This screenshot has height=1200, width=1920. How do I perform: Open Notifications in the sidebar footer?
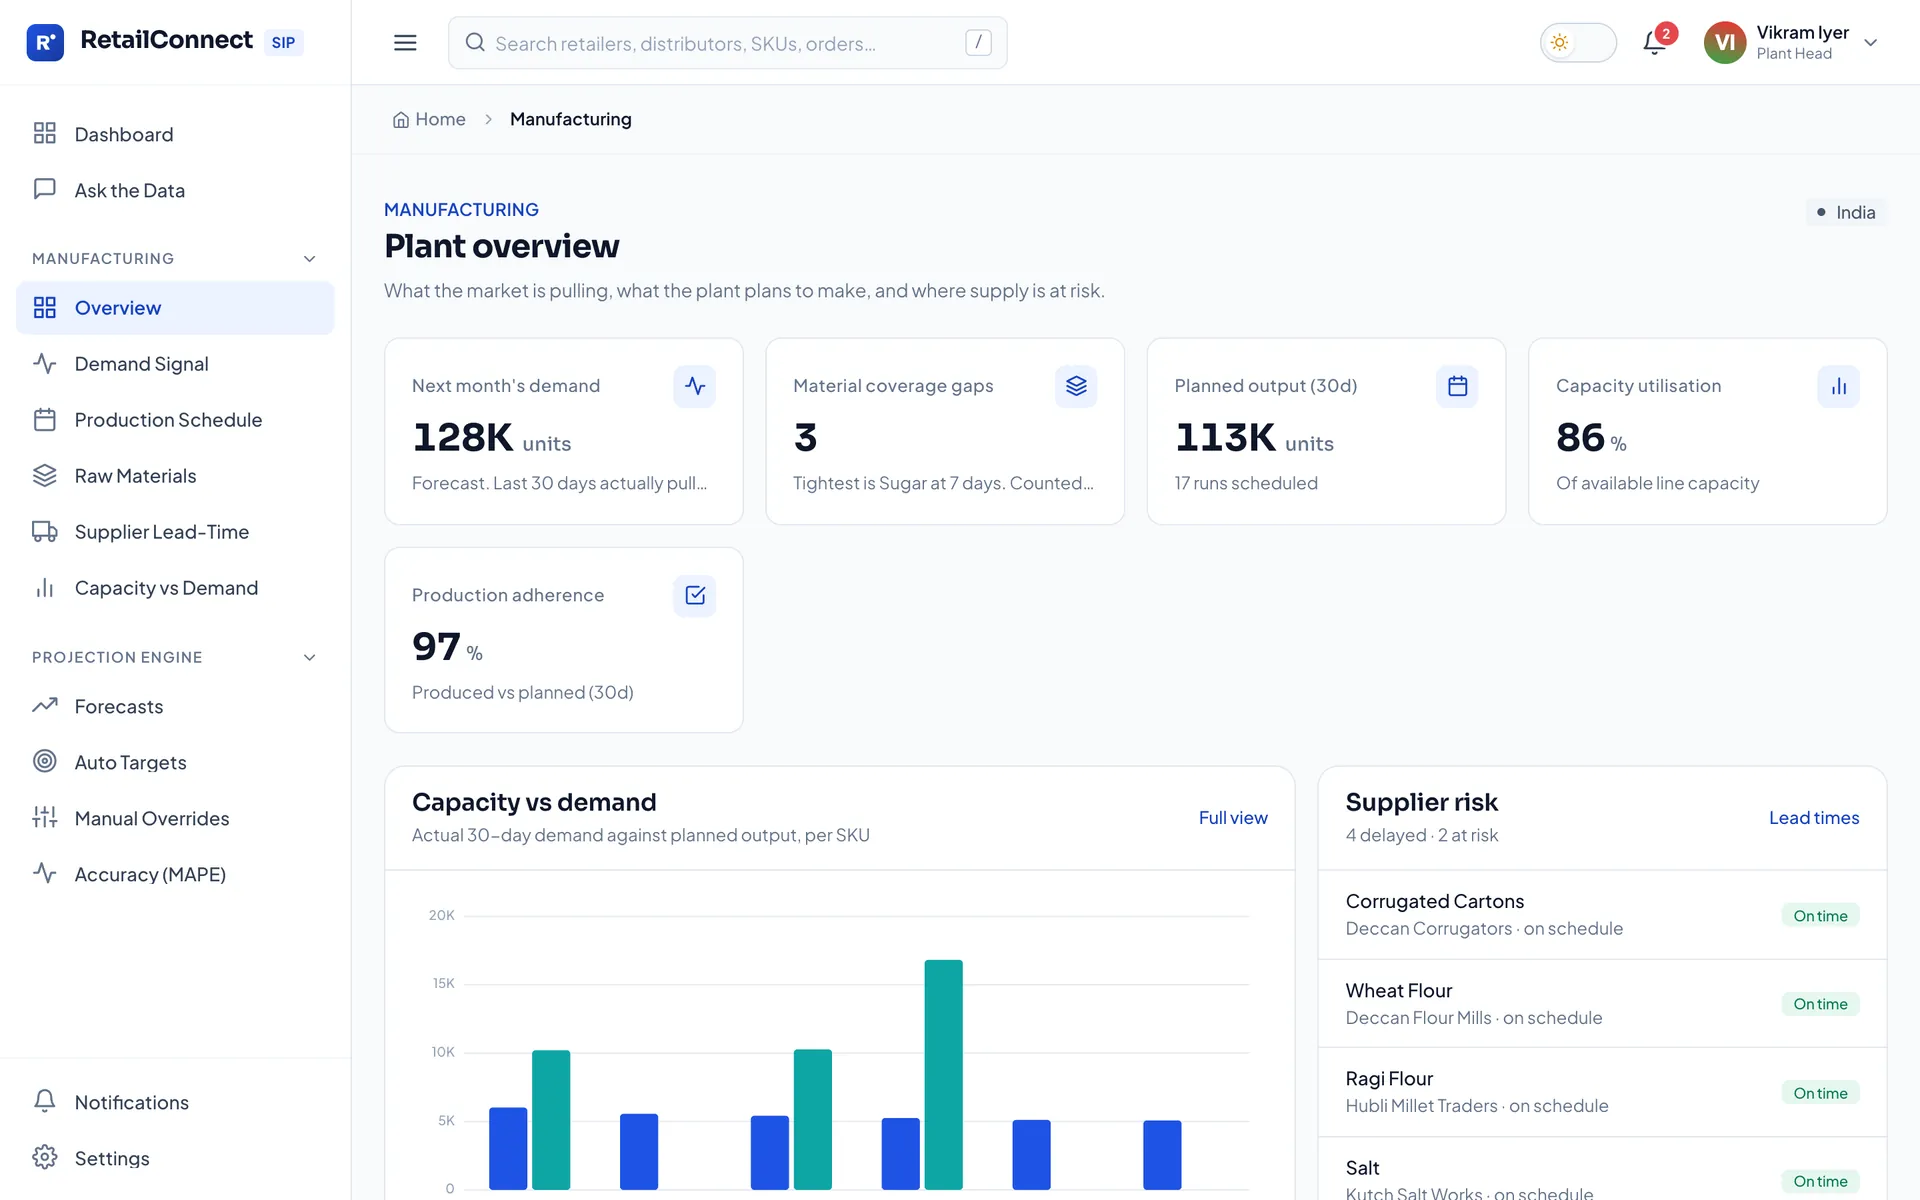175,1102
